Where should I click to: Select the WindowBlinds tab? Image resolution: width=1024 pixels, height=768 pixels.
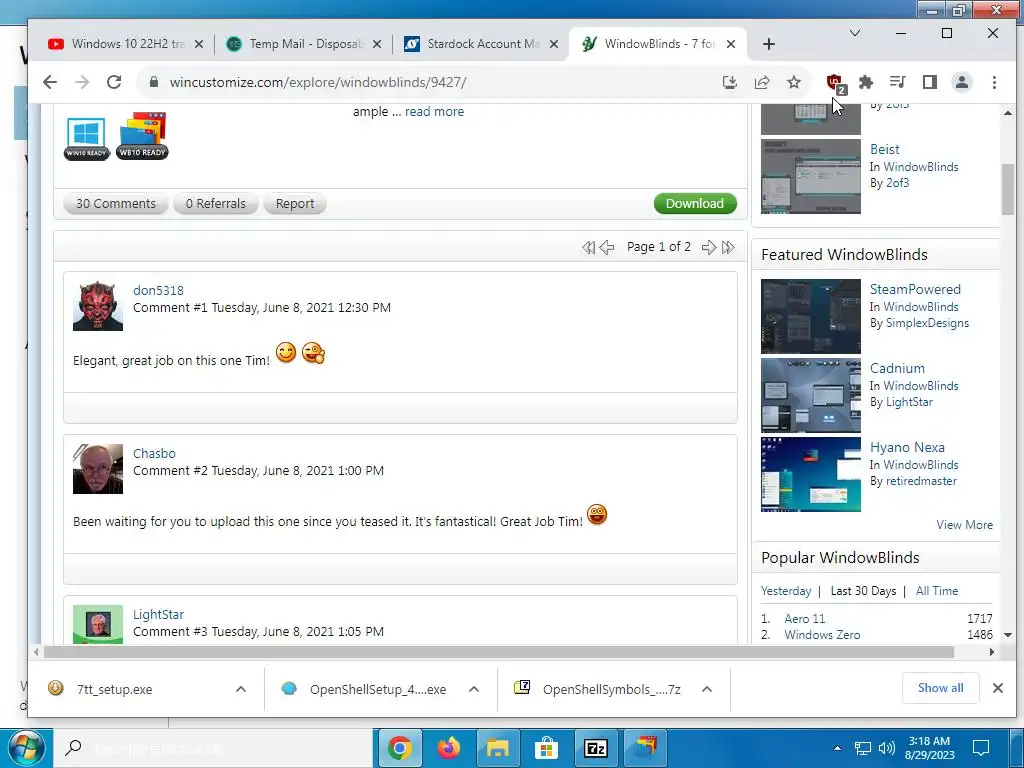658,44
